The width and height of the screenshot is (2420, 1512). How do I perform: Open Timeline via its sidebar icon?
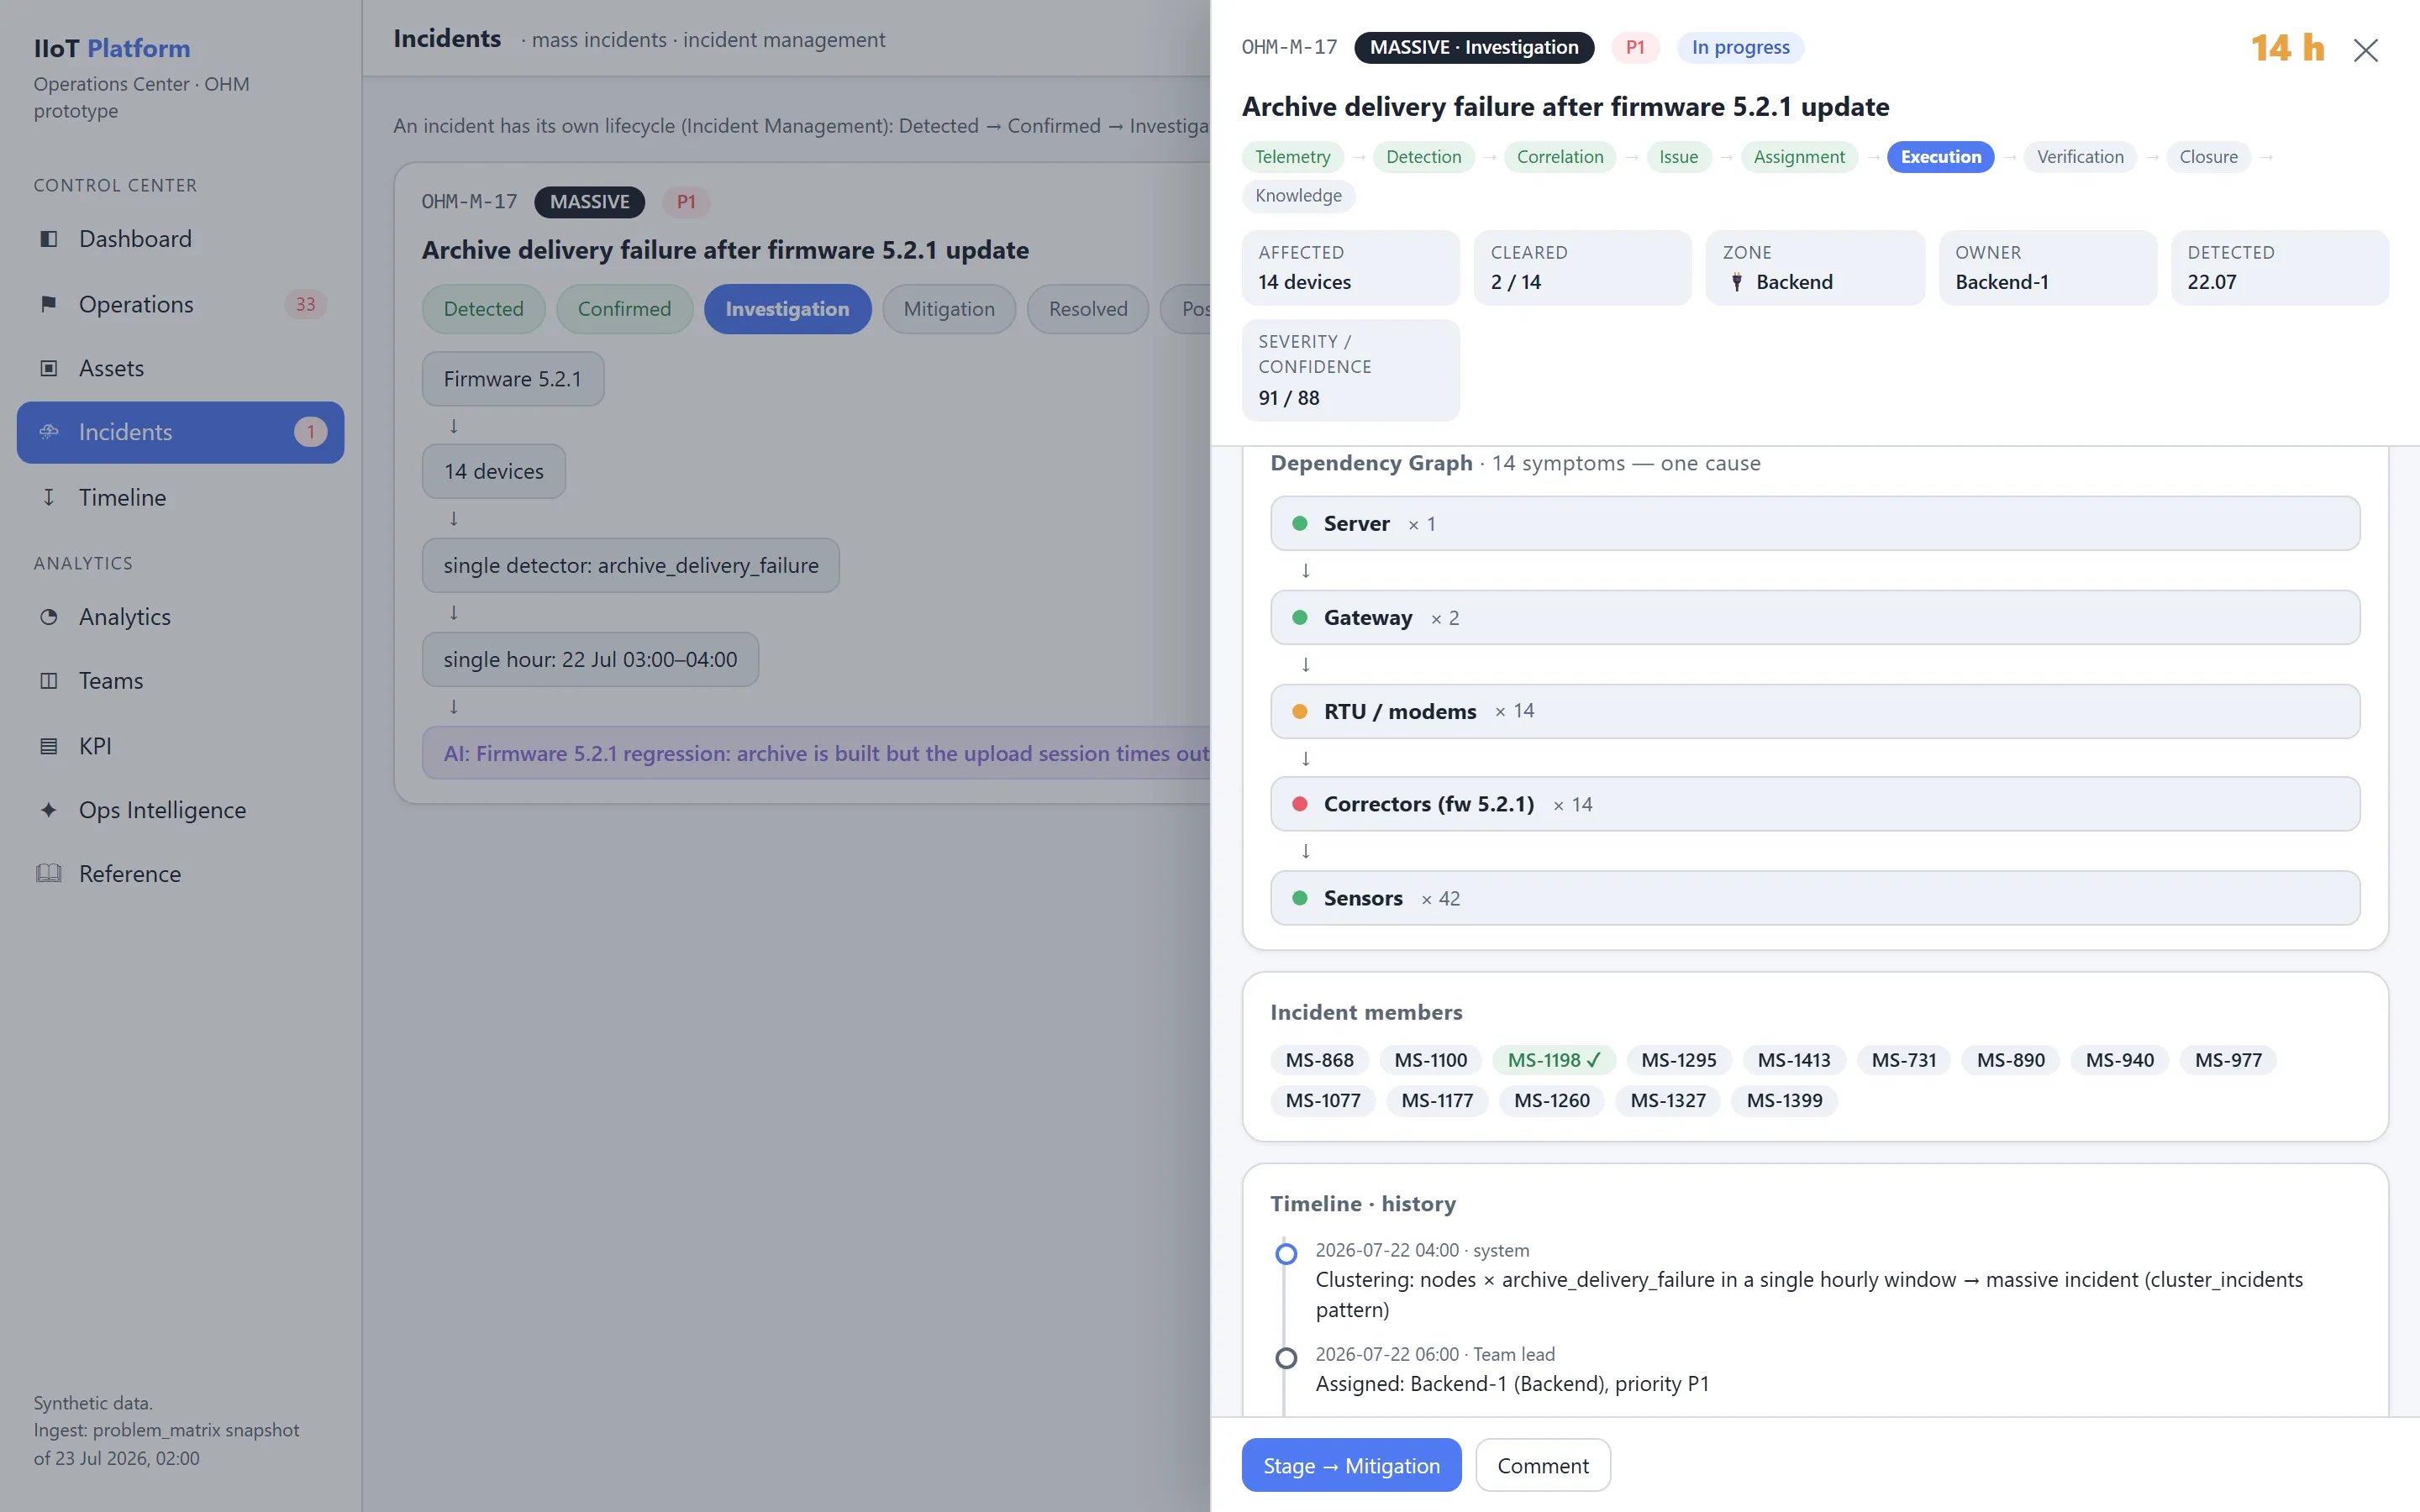point(48,497)
